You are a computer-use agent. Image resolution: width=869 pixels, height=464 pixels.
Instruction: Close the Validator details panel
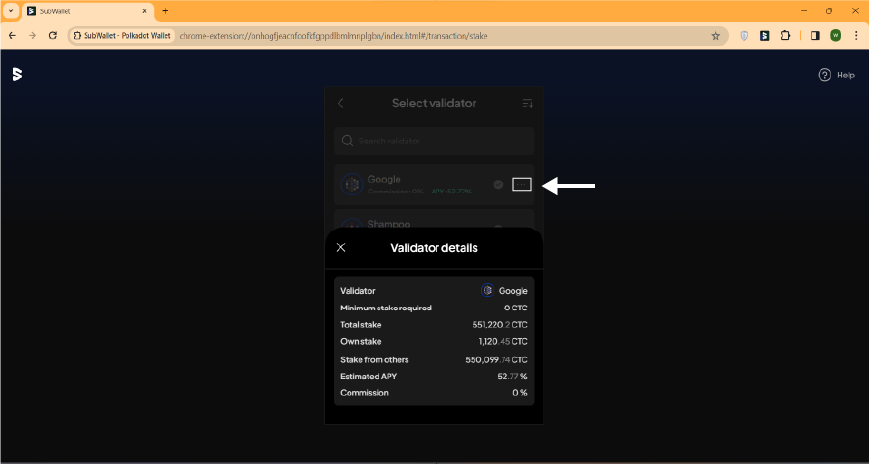pyautogui.click(x=341, y=248)
